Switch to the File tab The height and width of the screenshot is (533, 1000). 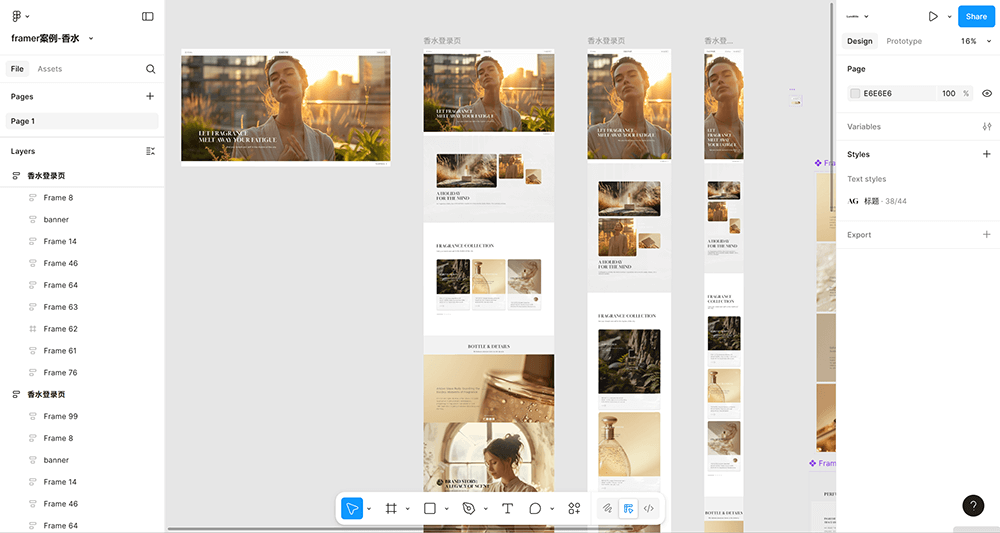(x=17, y=69)
